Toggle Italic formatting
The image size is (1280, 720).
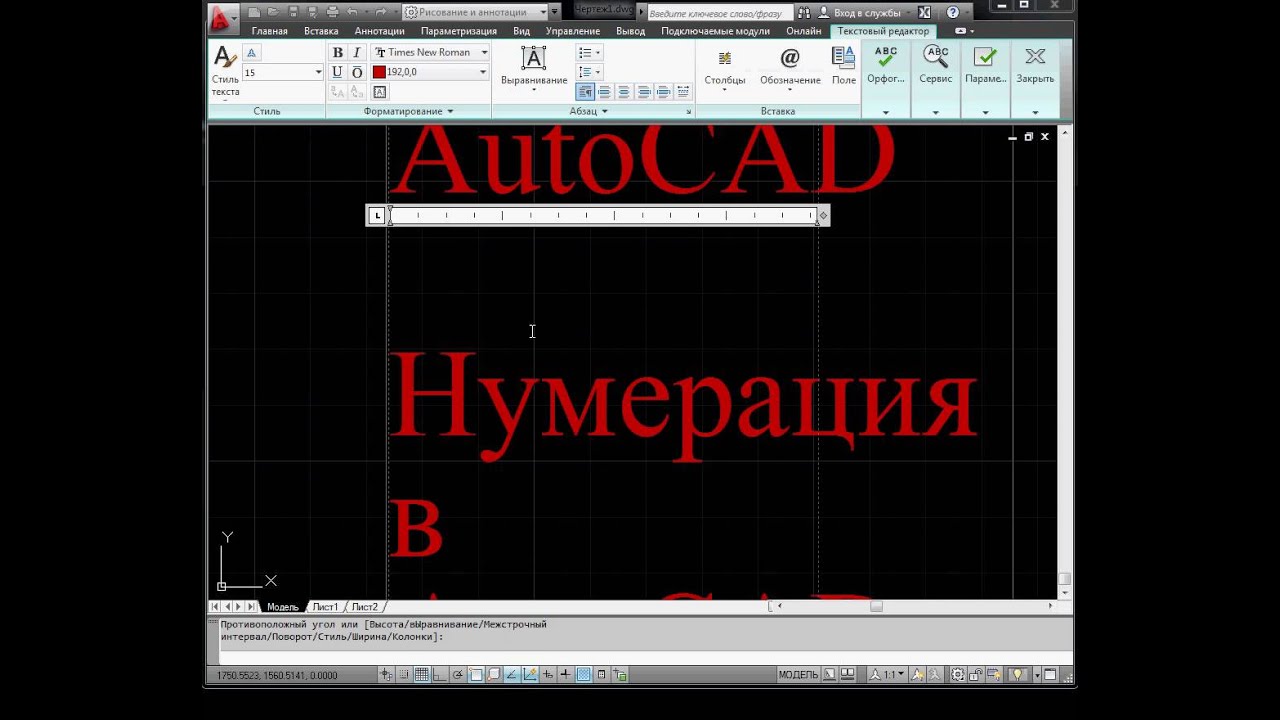tap(357, 52)
